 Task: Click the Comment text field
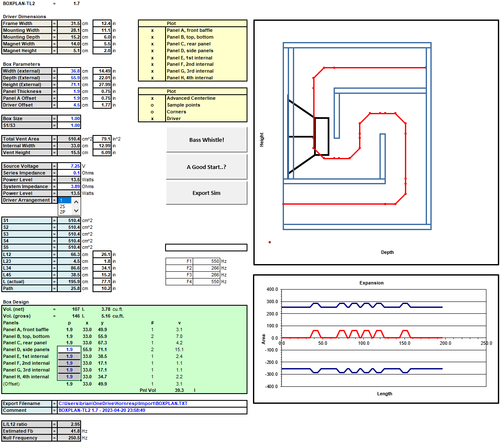click(152, 410)
